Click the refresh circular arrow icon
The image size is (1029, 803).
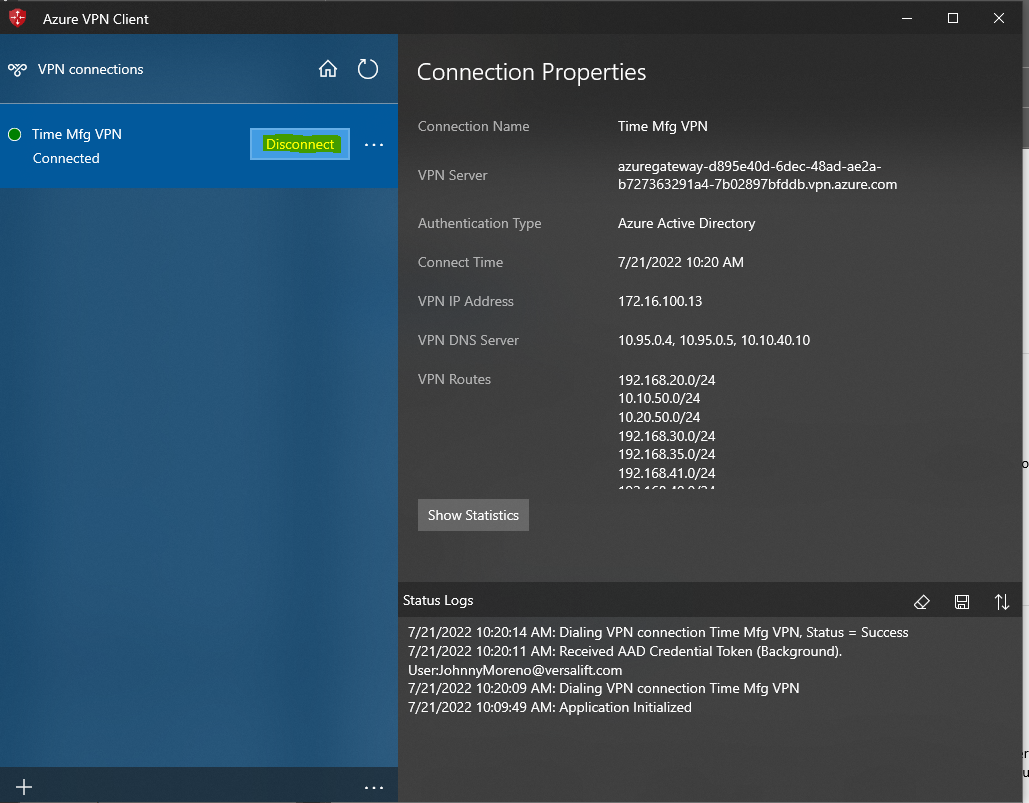click(x=368, y=69)
